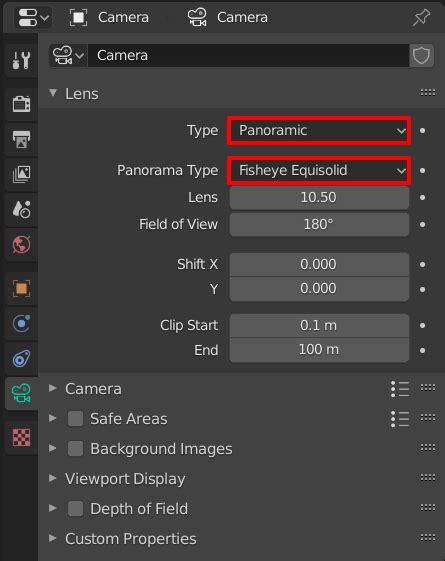Click the Field of View value slider
This screenshot has height=561, width=445.
pos(319,224)
